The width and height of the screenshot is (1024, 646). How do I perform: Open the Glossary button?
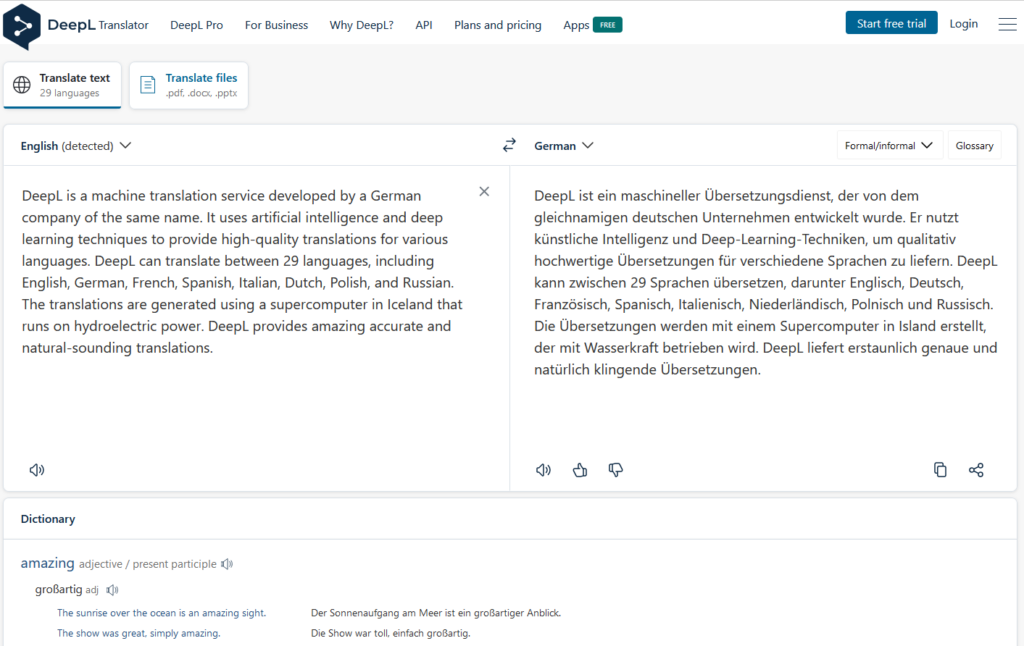974,146
